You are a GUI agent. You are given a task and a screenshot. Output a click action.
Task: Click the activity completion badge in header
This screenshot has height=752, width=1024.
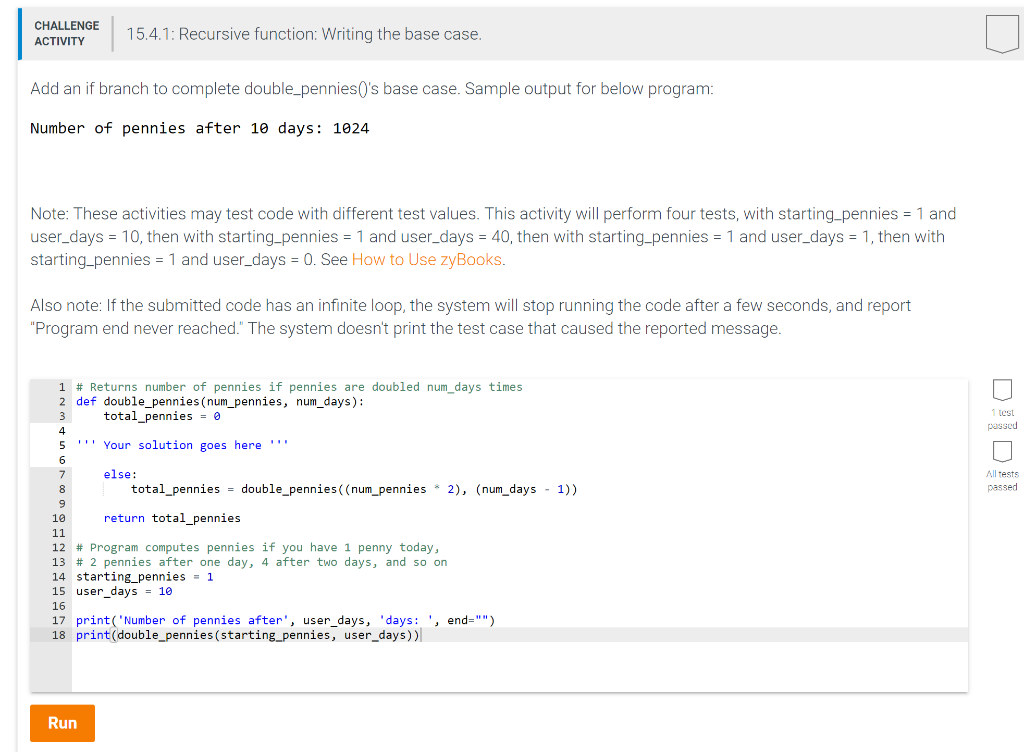1002,33
